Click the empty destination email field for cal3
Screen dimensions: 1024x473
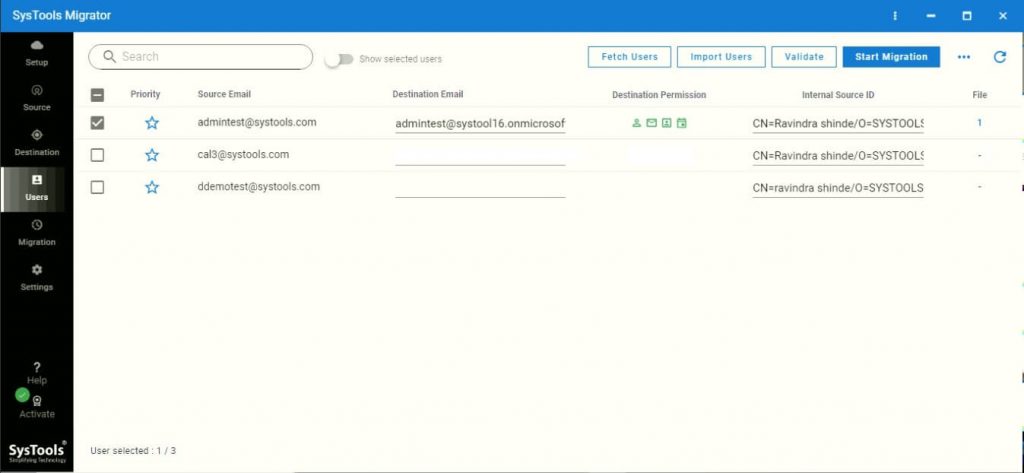(x=480, y=156)
